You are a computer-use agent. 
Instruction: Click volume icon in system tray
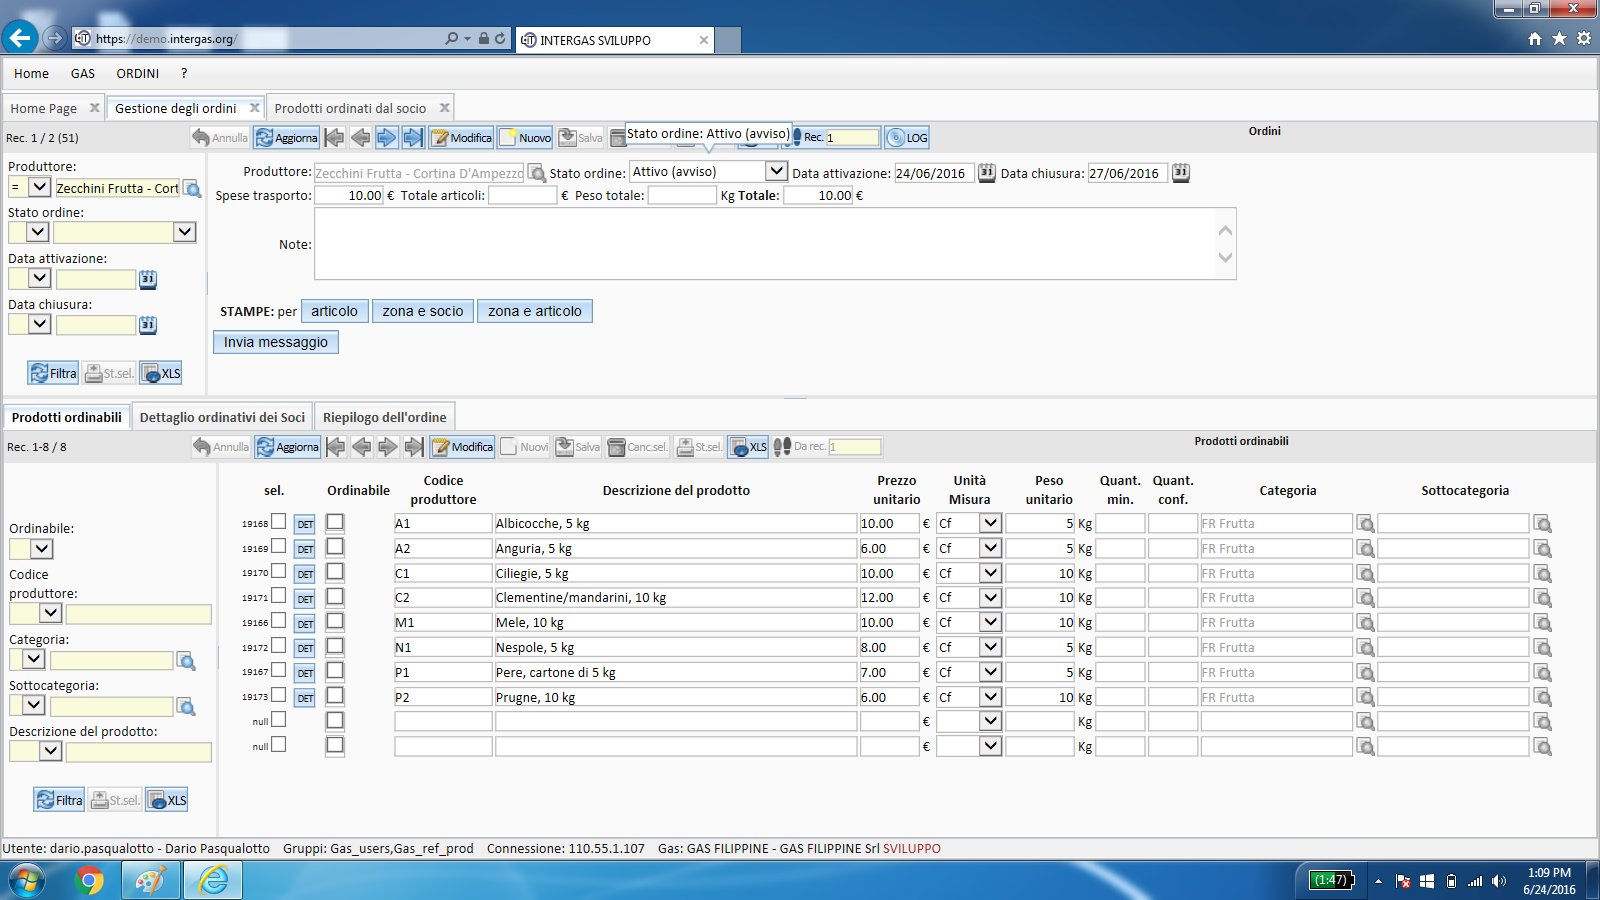click(x=1498, y=881)
